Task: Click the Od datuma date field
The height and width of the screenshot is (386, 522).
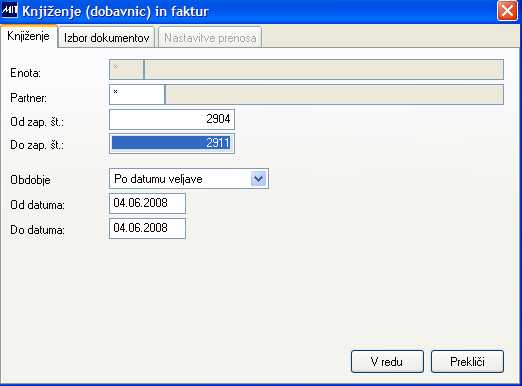Action: tap(147, 203)
